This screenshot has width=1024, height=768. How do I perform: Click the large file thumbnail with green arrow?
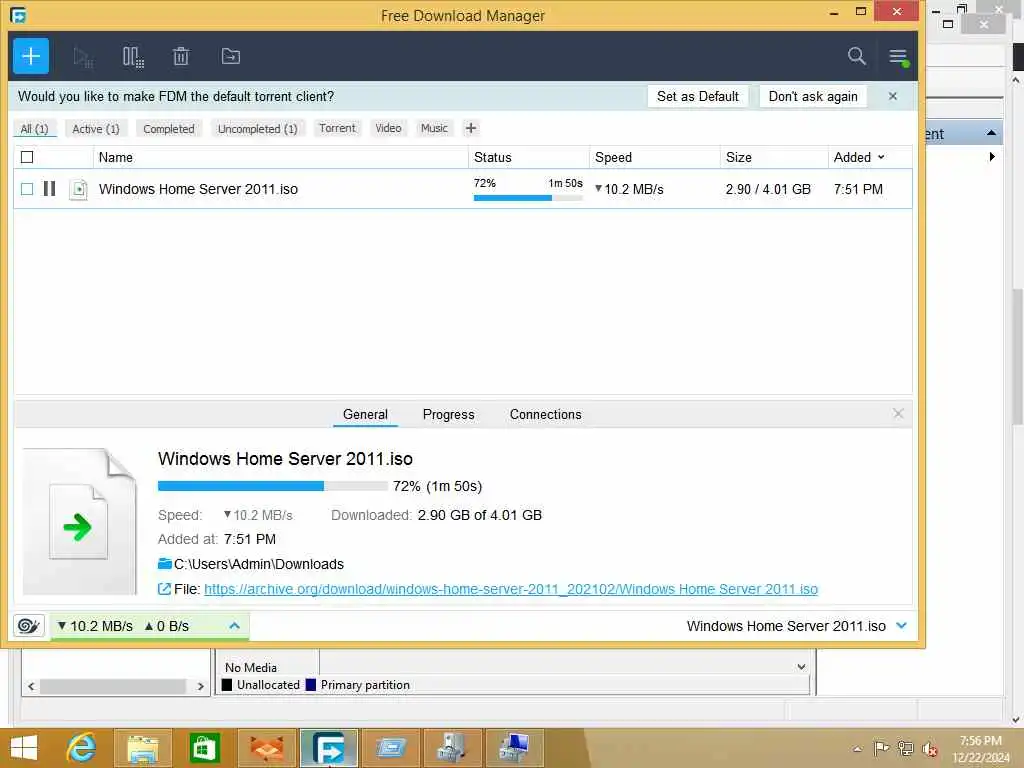(80, 521)
